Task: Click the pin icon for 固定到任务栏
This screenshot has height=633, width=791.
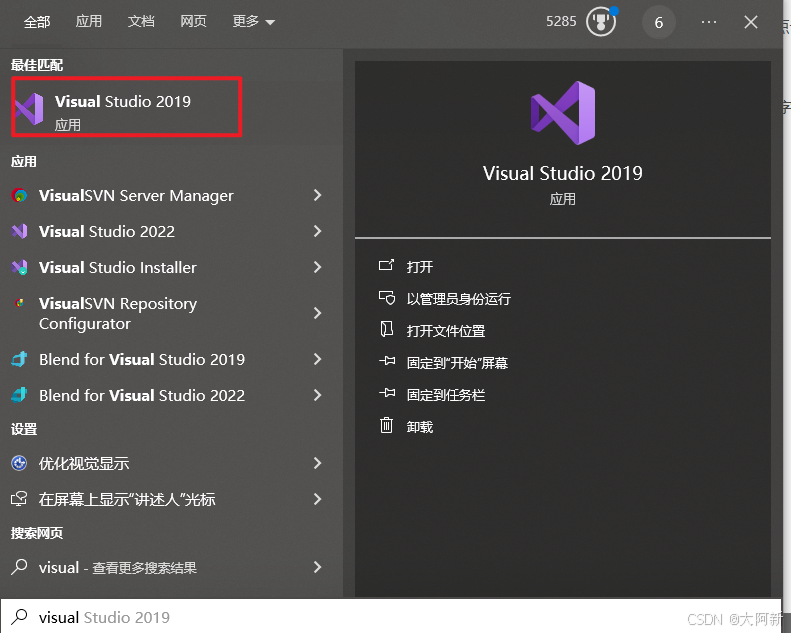Action: (387, 393)
